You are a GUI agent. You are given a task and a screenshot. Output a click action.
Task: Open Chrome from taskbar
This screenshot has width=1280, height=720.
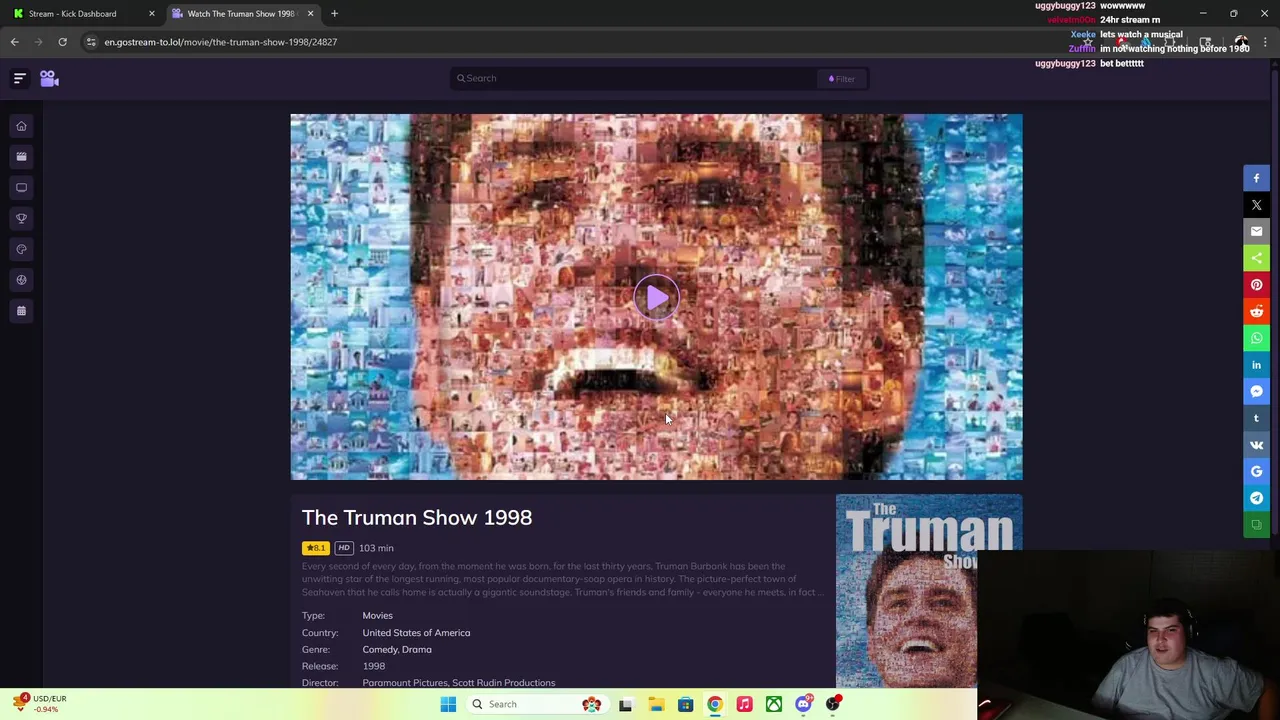point(715,704)
